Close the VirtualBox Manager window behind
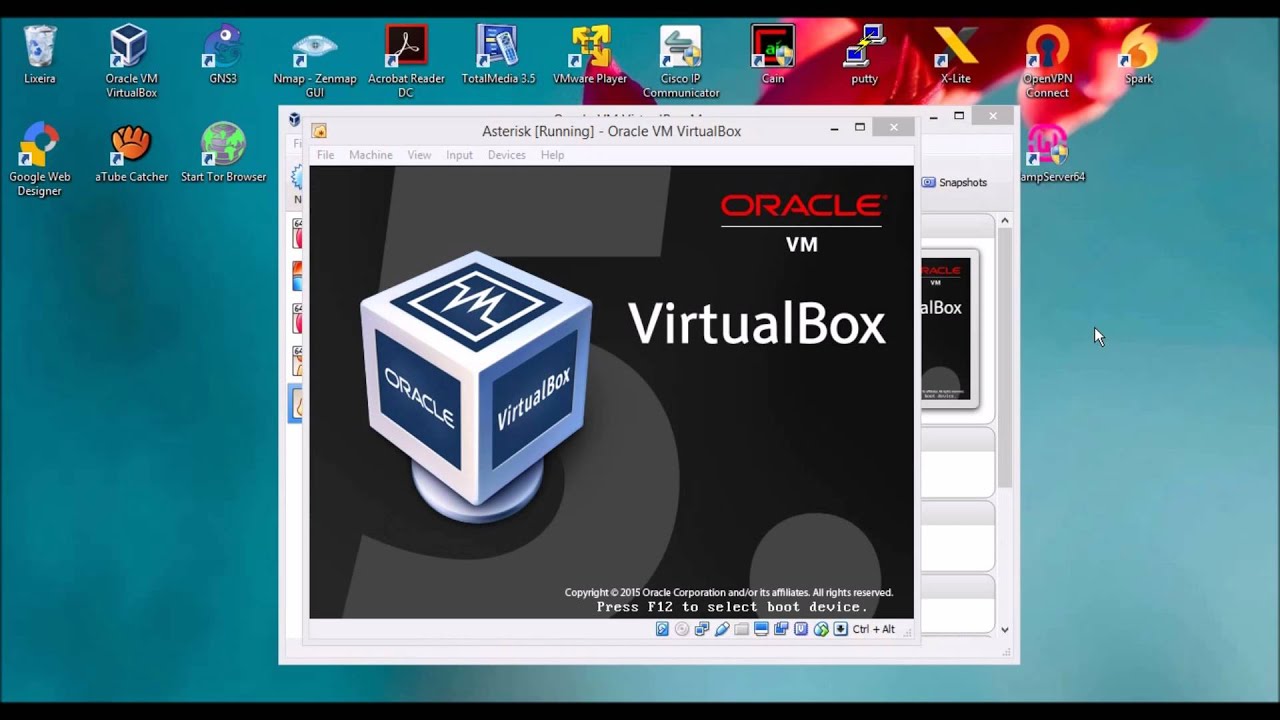This screenshot has height=720, width=1280. coord(993,116)
